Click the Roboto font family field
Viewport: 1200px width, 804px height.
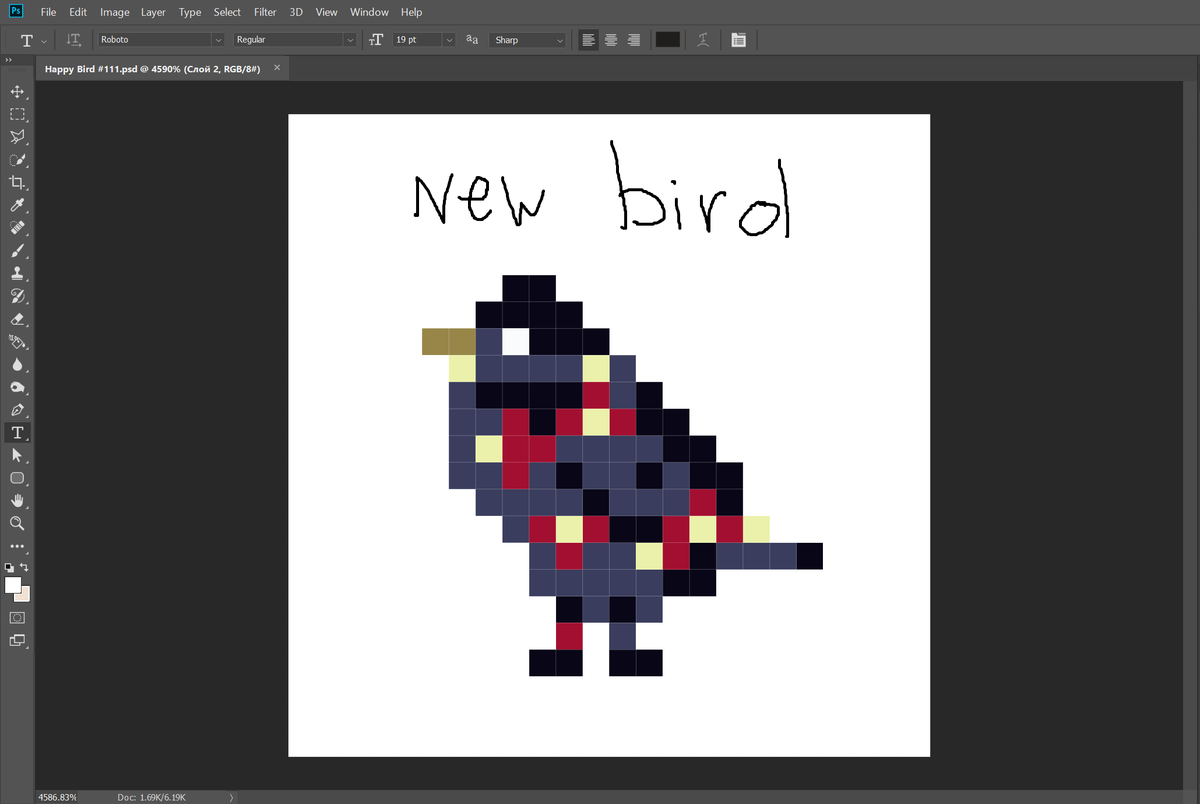coord(154,40)
